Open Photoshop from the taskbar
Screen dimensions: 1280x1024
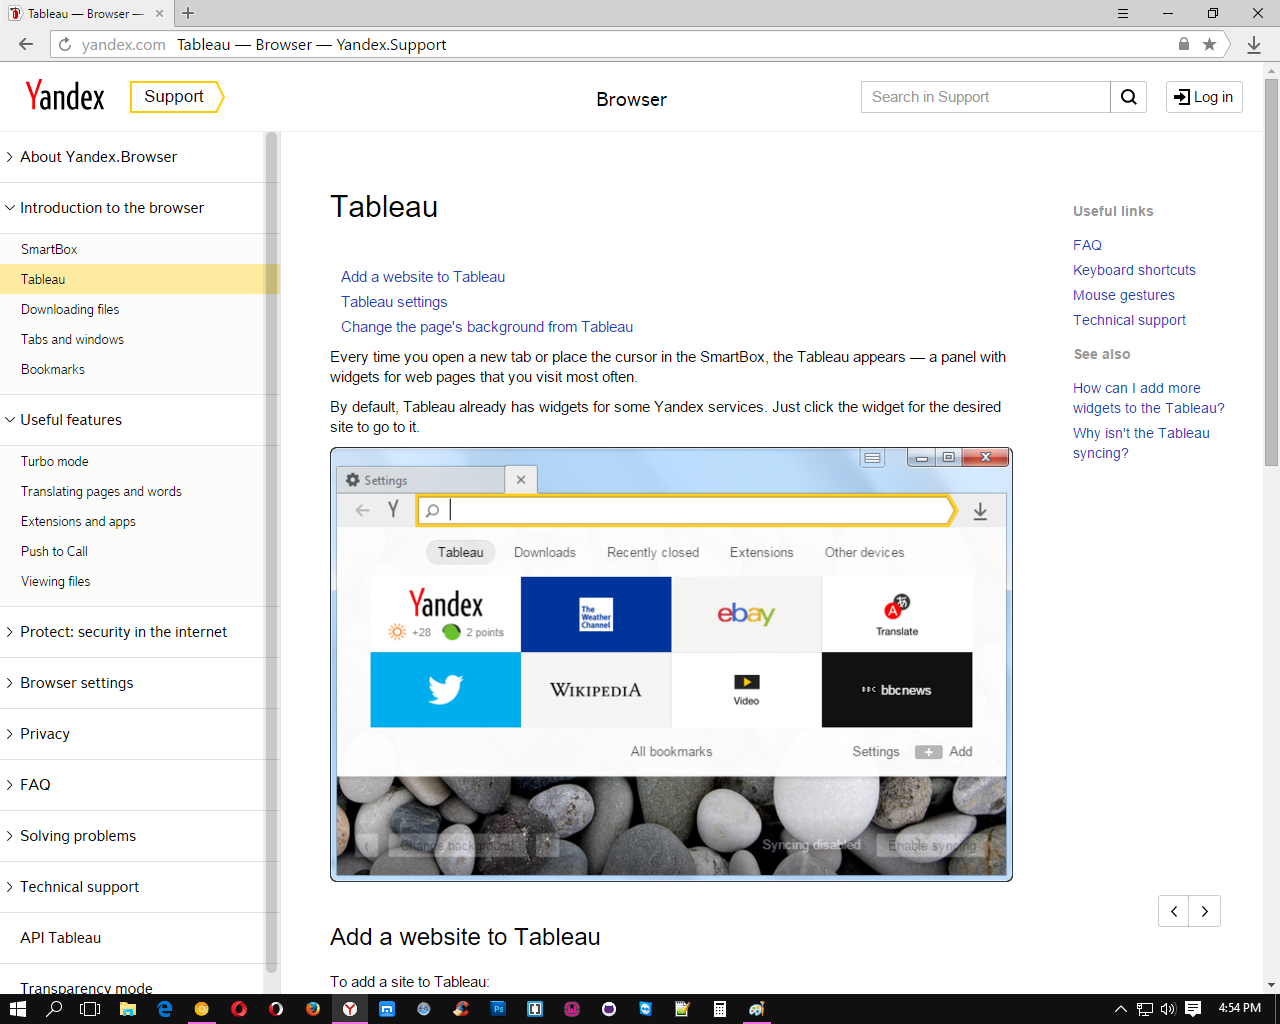coord(498,1009)
